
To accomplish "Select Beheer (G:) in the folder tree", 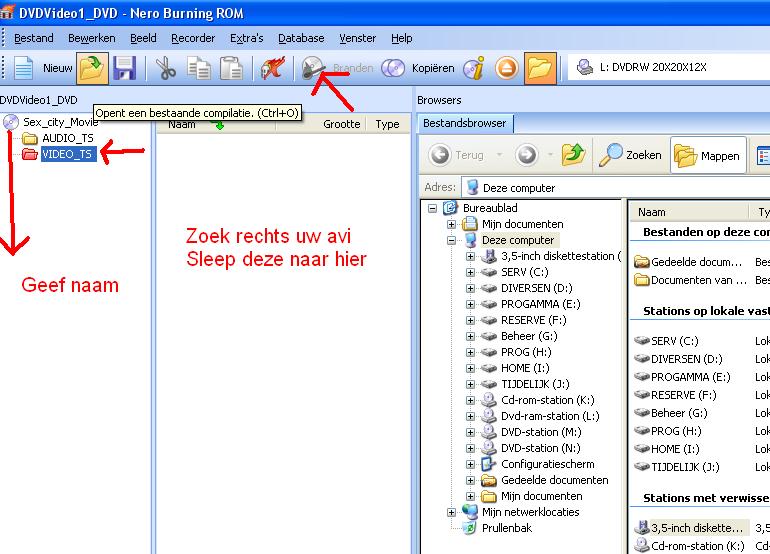I will [529, 336].
